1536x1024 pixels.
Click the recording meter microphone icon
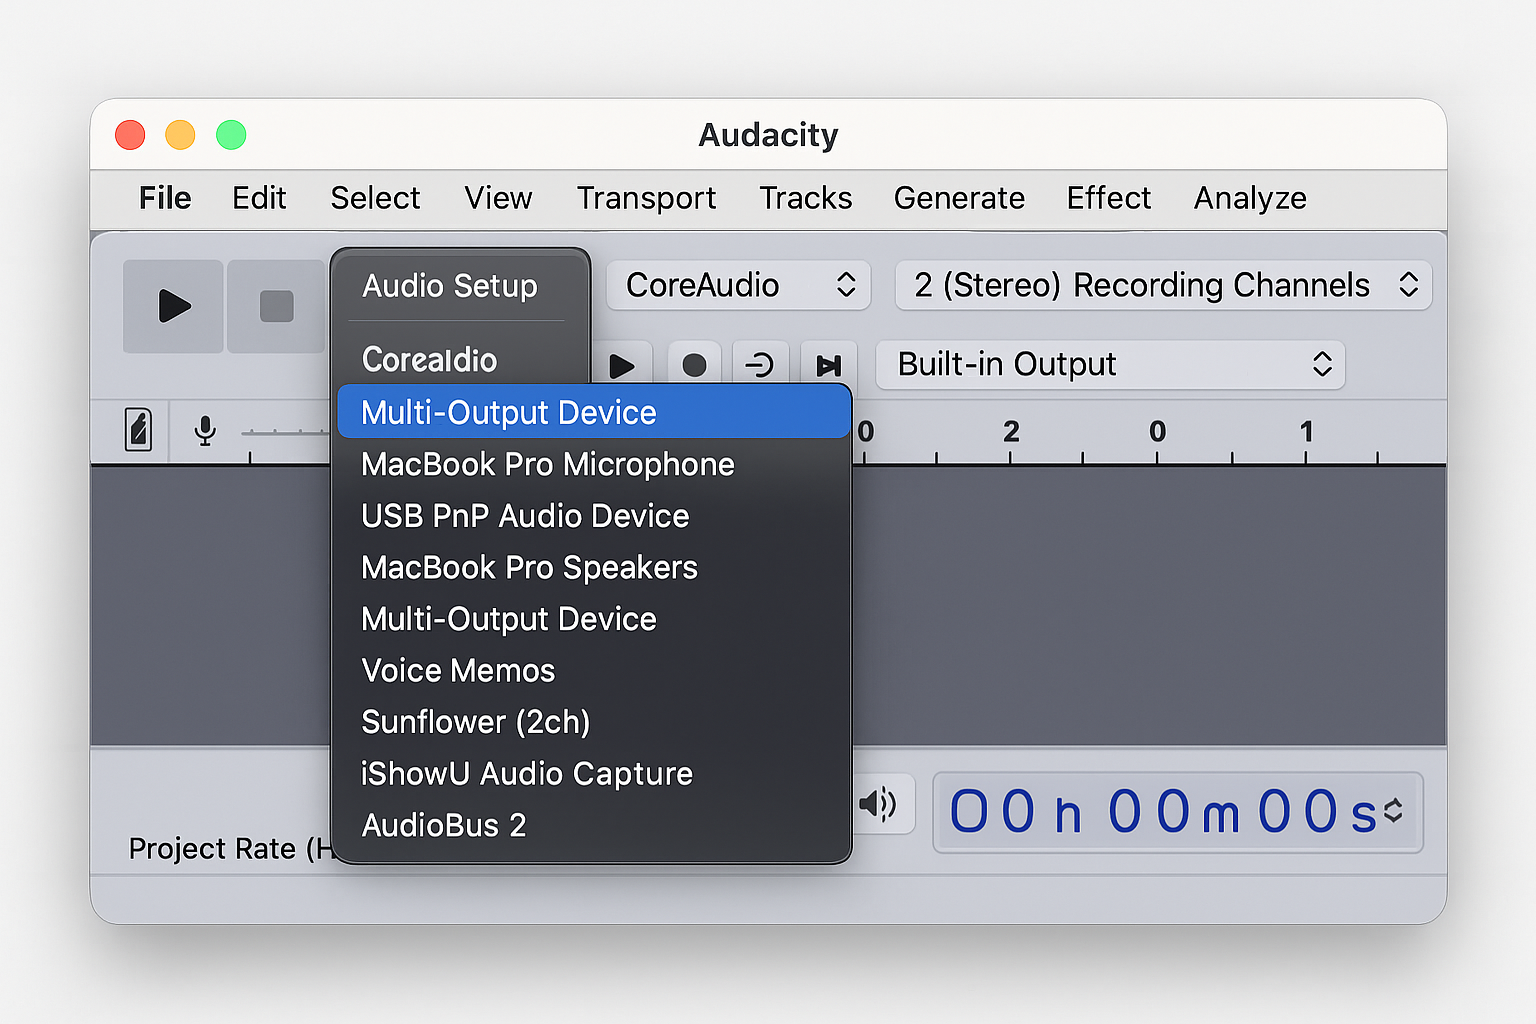(204, 430)
